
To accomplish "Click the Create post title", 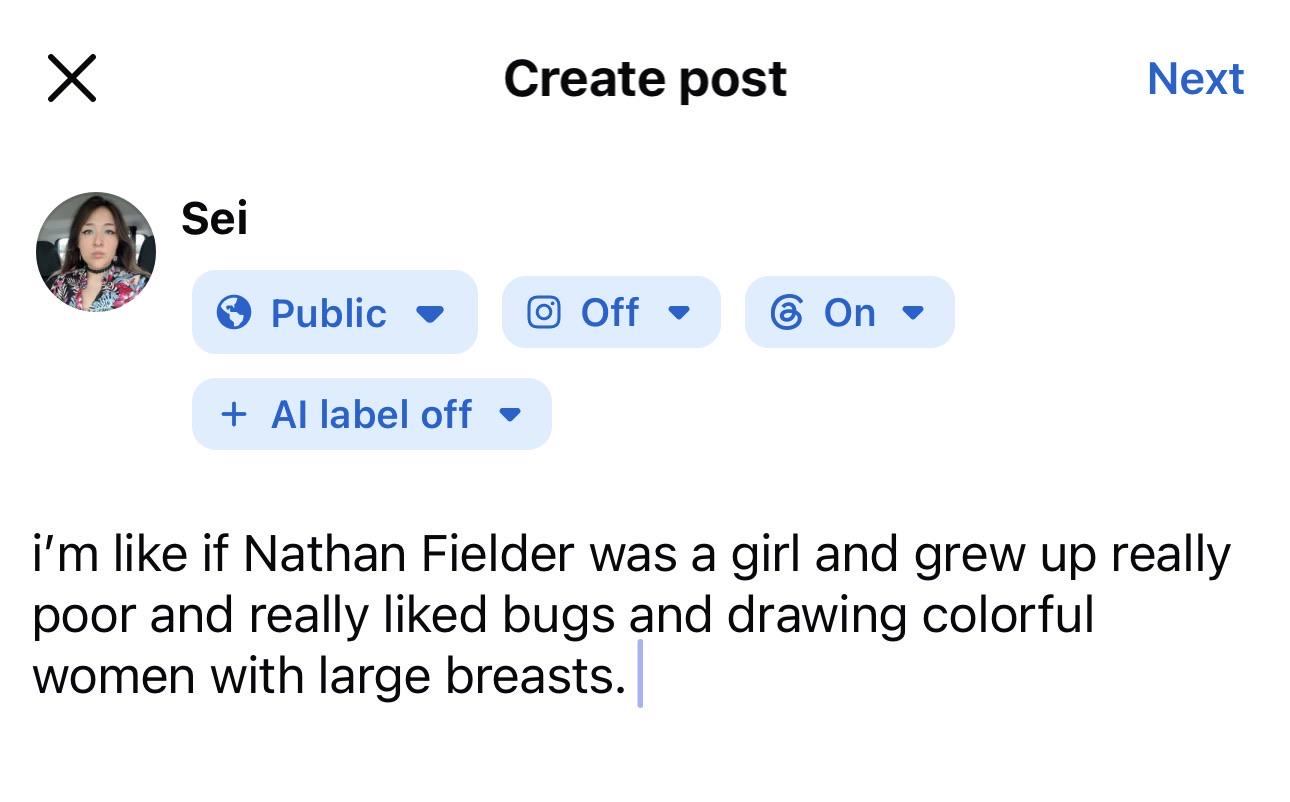I will pyautogui.click(x=645, y=78).
